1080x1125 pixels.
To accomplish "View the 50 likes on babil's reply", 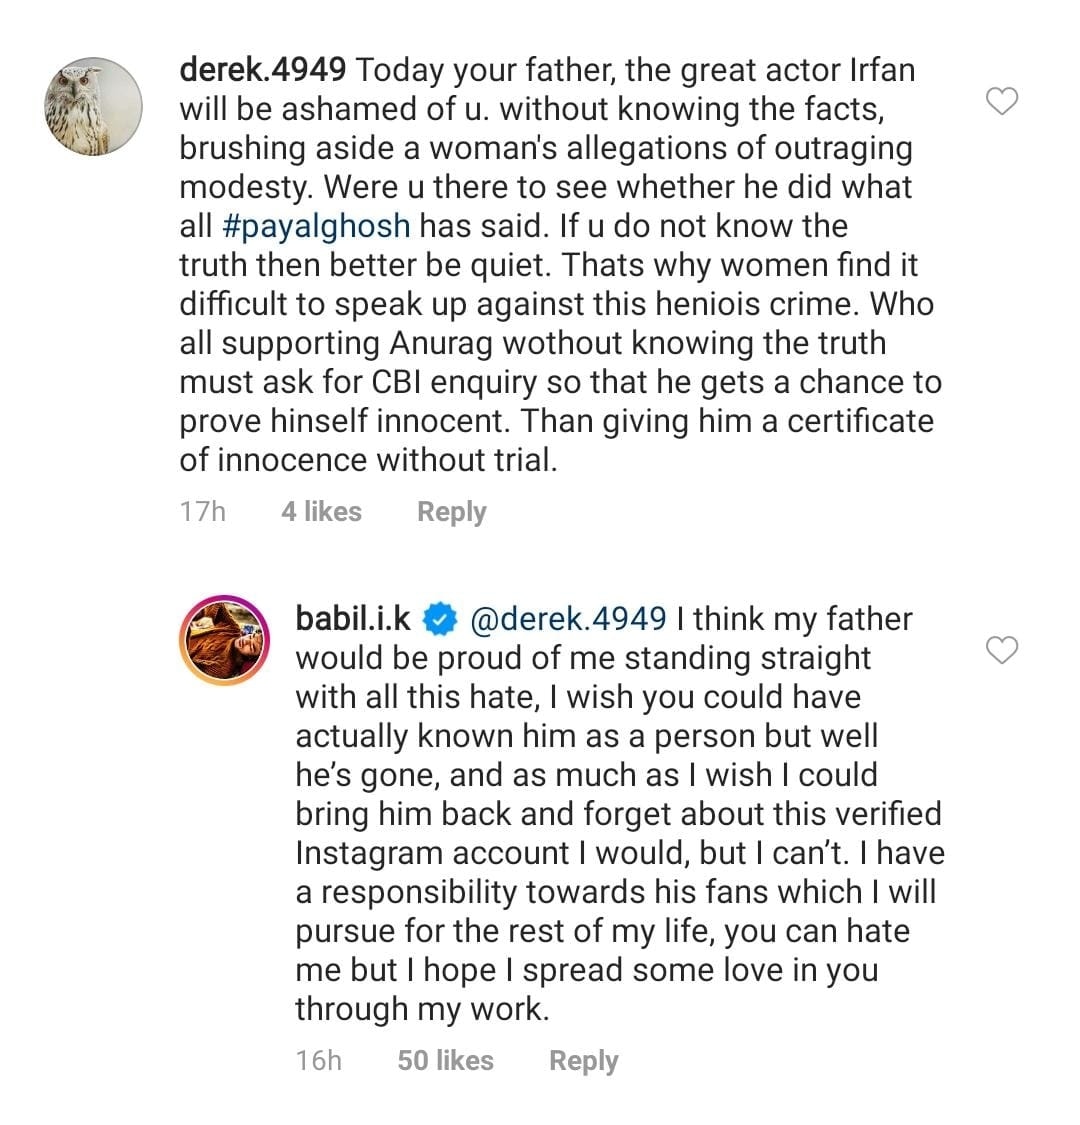I will (445, 1061).
